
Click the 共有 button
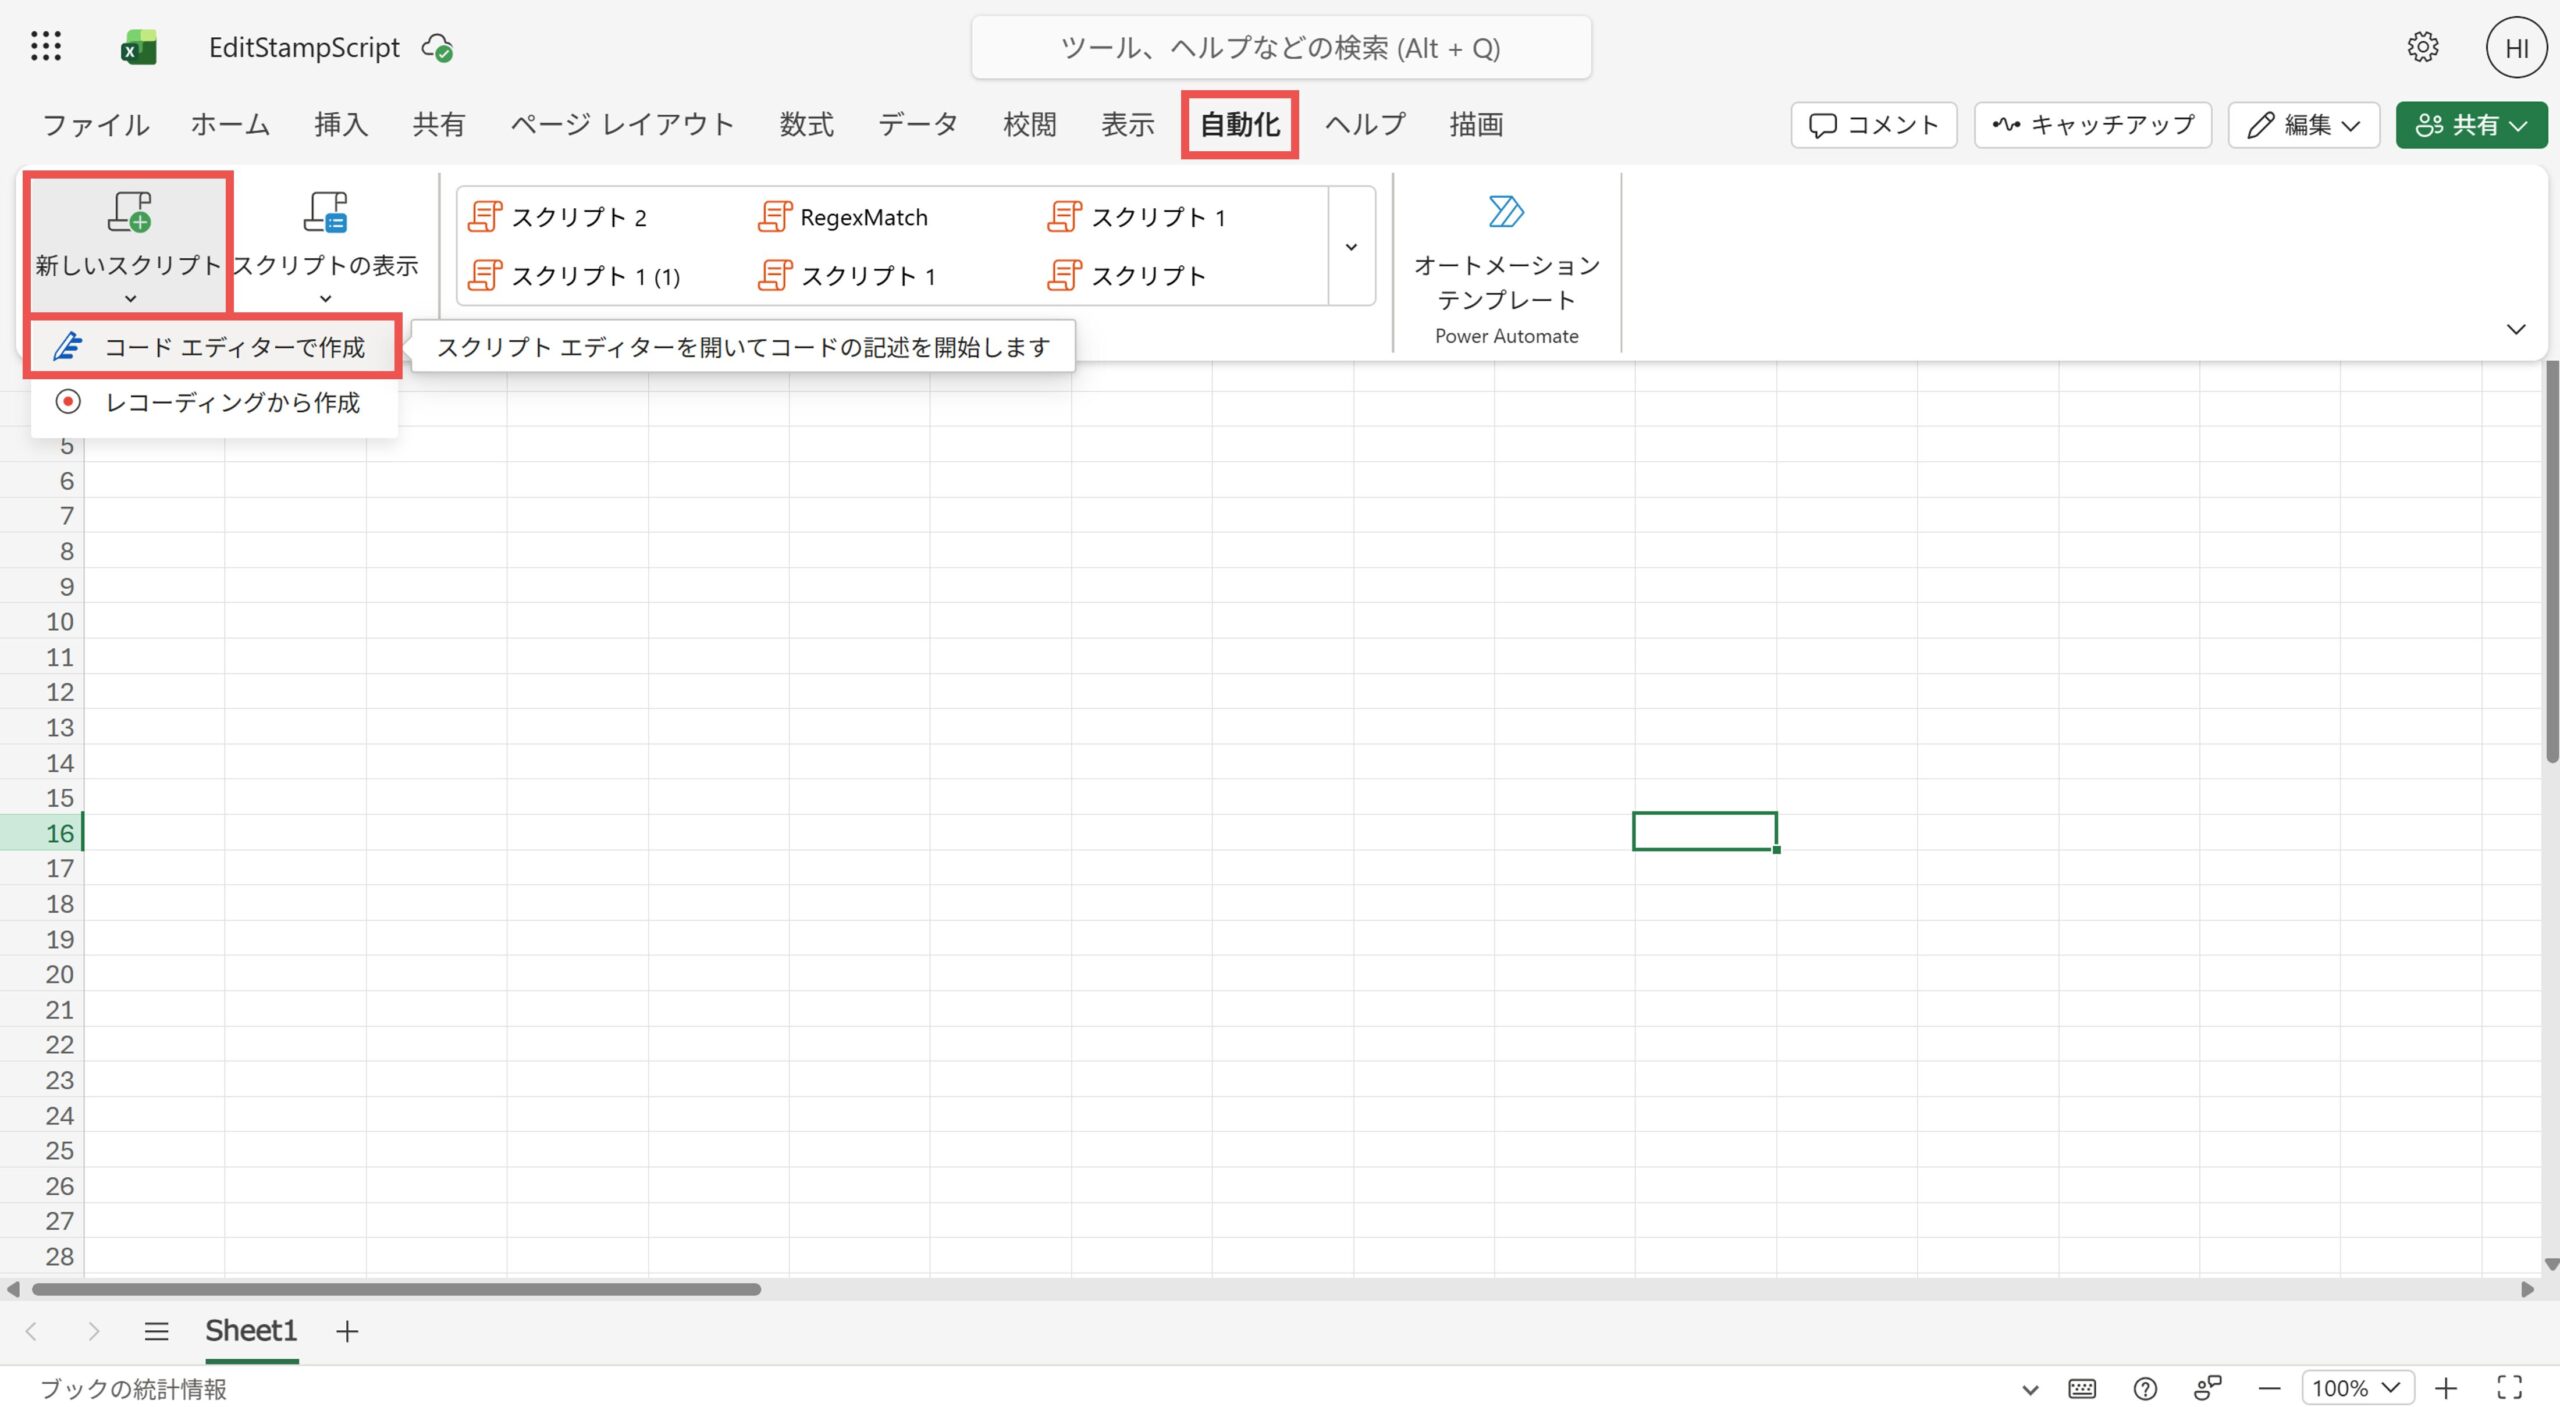tap(2471, 124)
